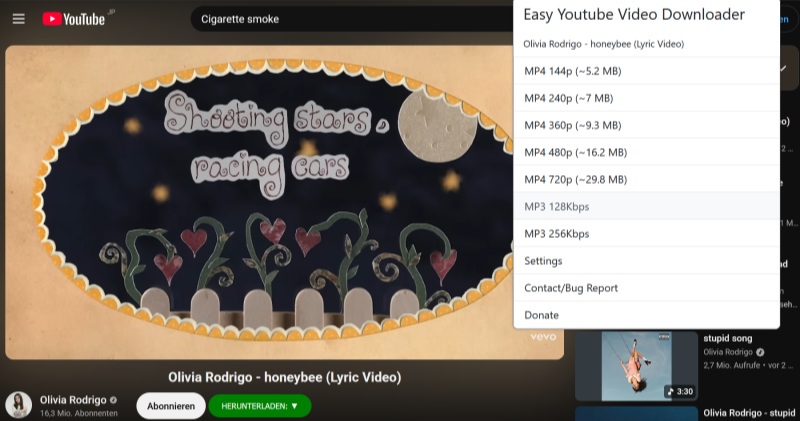
Task: Download MP4 480p (~16.2 MB)
Action: click(646, 152)
